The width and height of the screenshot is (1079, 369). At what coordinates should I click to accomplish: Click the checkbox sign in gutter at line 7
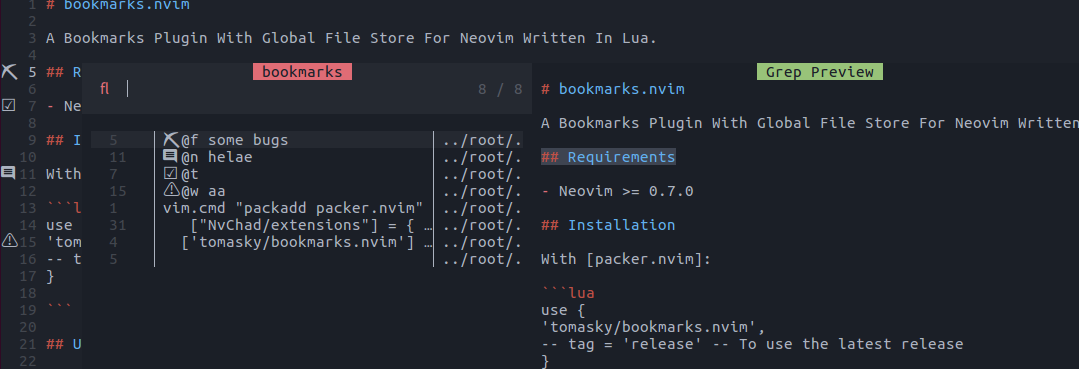click(x=9, y=105)
